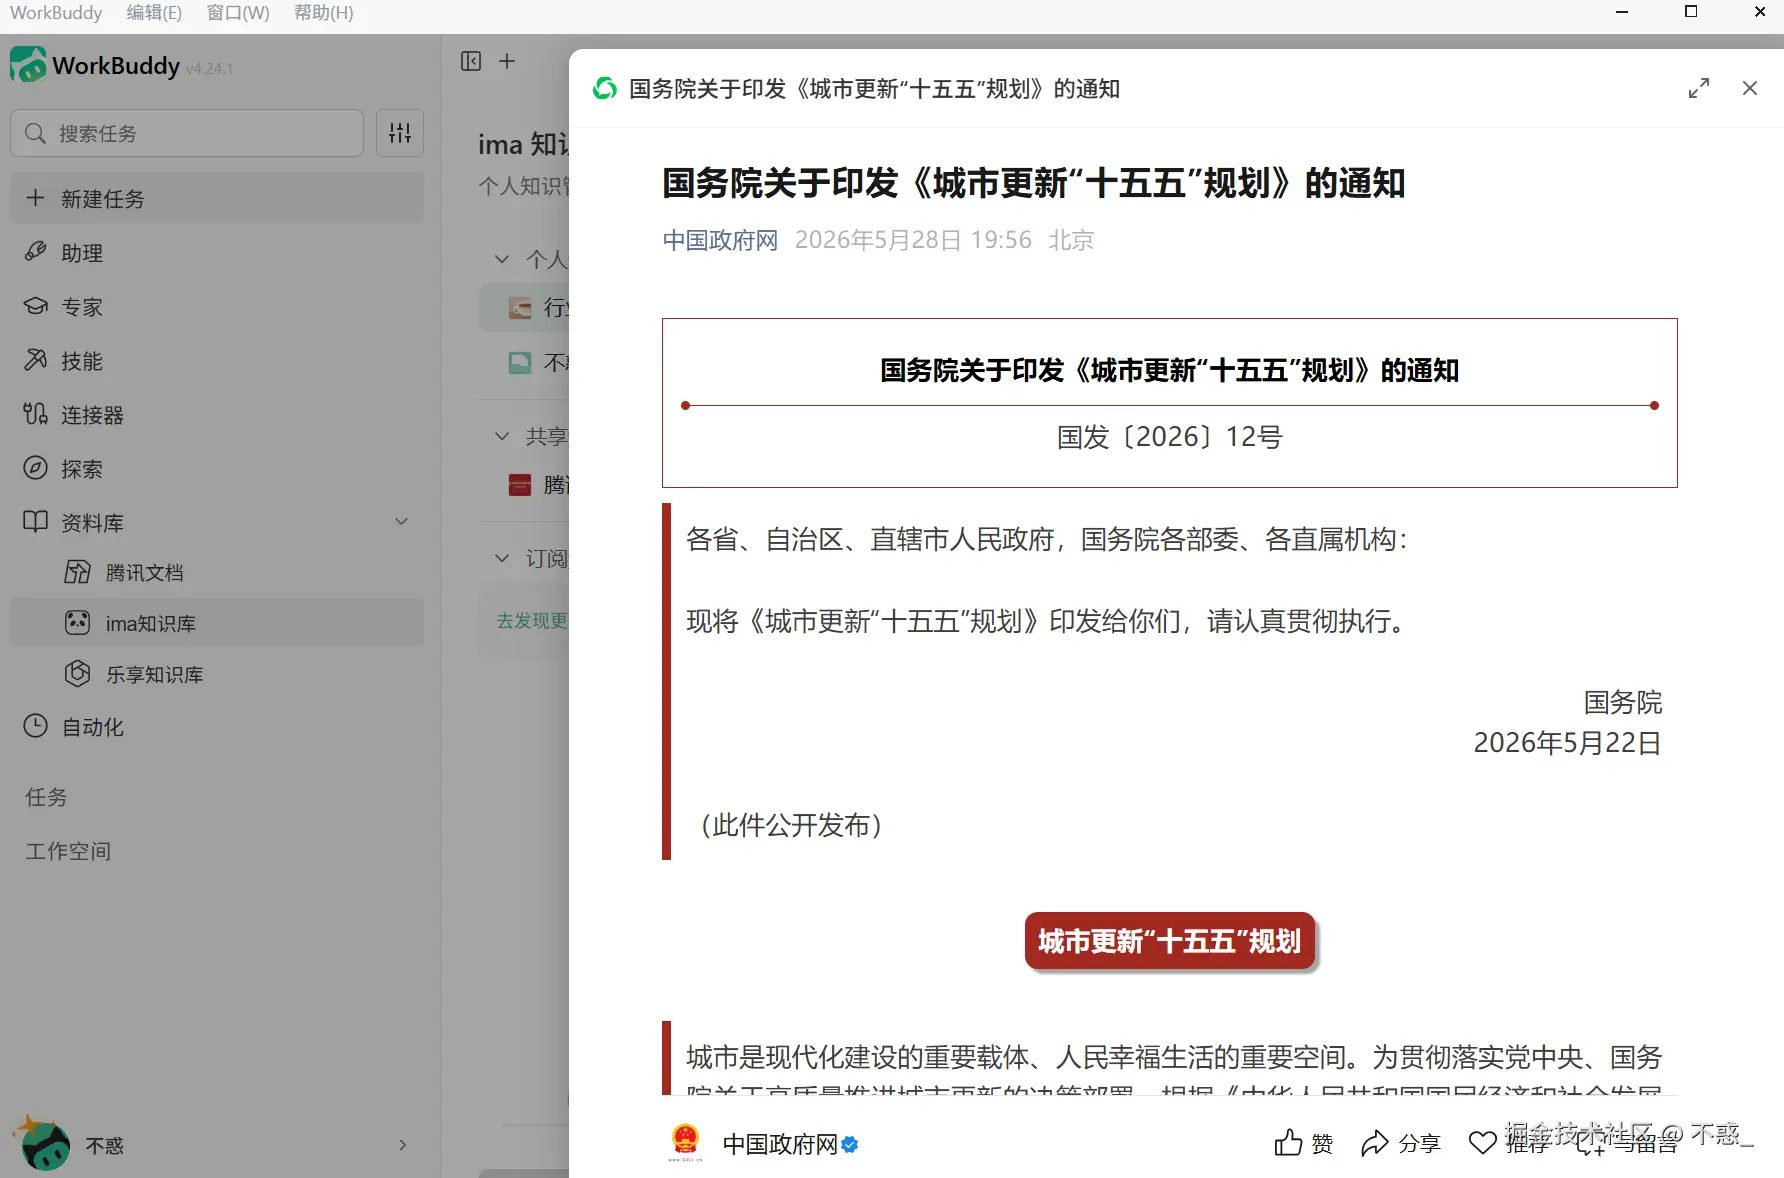
Task: Click the date 2026年5月28日 19:56
Action: 913,240
